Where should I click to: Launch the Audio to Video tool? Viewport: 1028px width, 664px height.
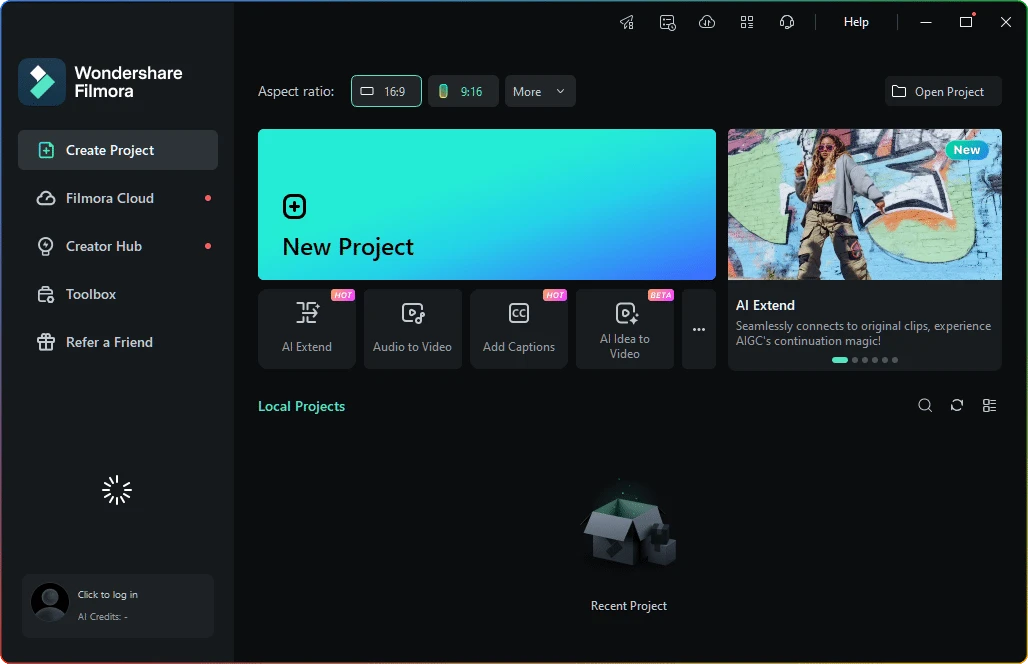pos(412,329)
